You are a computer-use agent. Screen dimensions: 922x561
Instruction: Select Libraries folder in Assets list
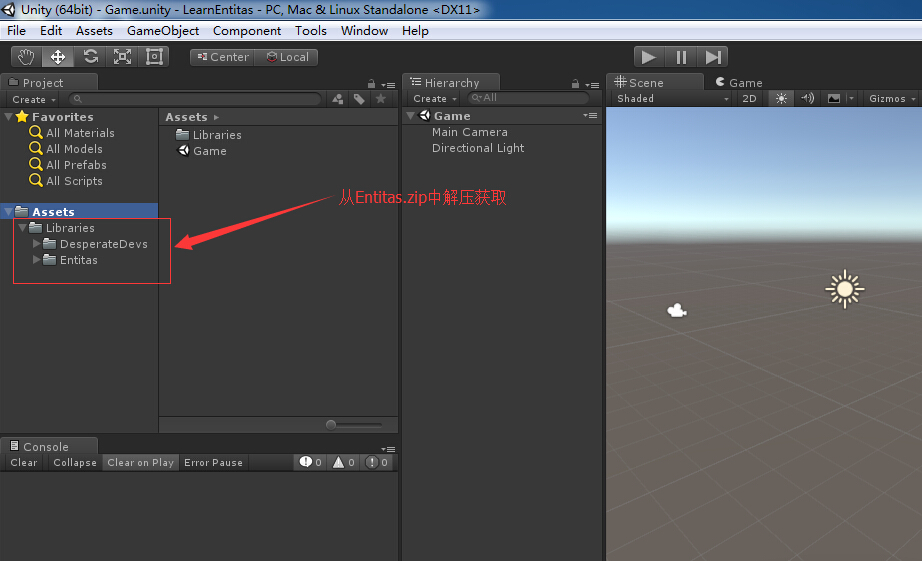click(209, 135)
